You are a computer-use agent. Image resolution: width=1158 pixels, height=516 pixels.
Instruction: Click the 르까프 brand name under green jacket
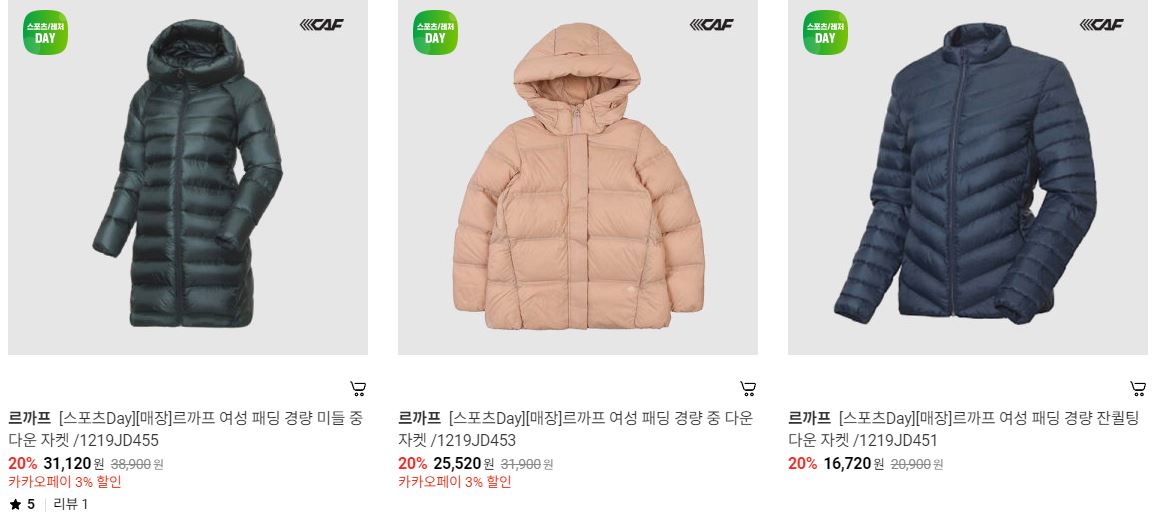point(30,419)
